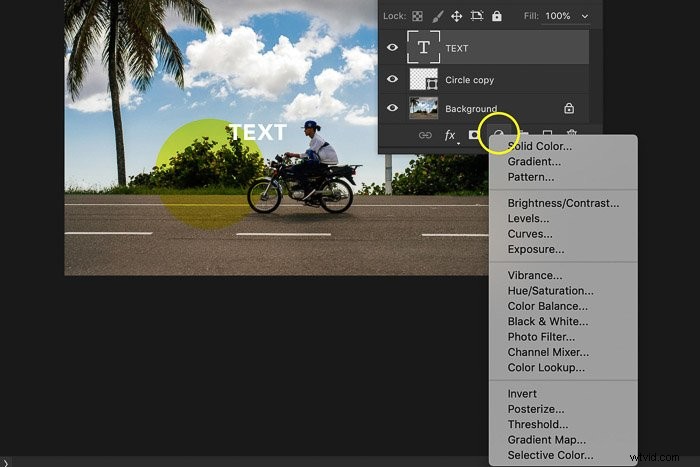Image resolution: width=700 pixels, height=467 pixels.
Task: Select Color Lookup... menu entry
Action: coord(546,367)
